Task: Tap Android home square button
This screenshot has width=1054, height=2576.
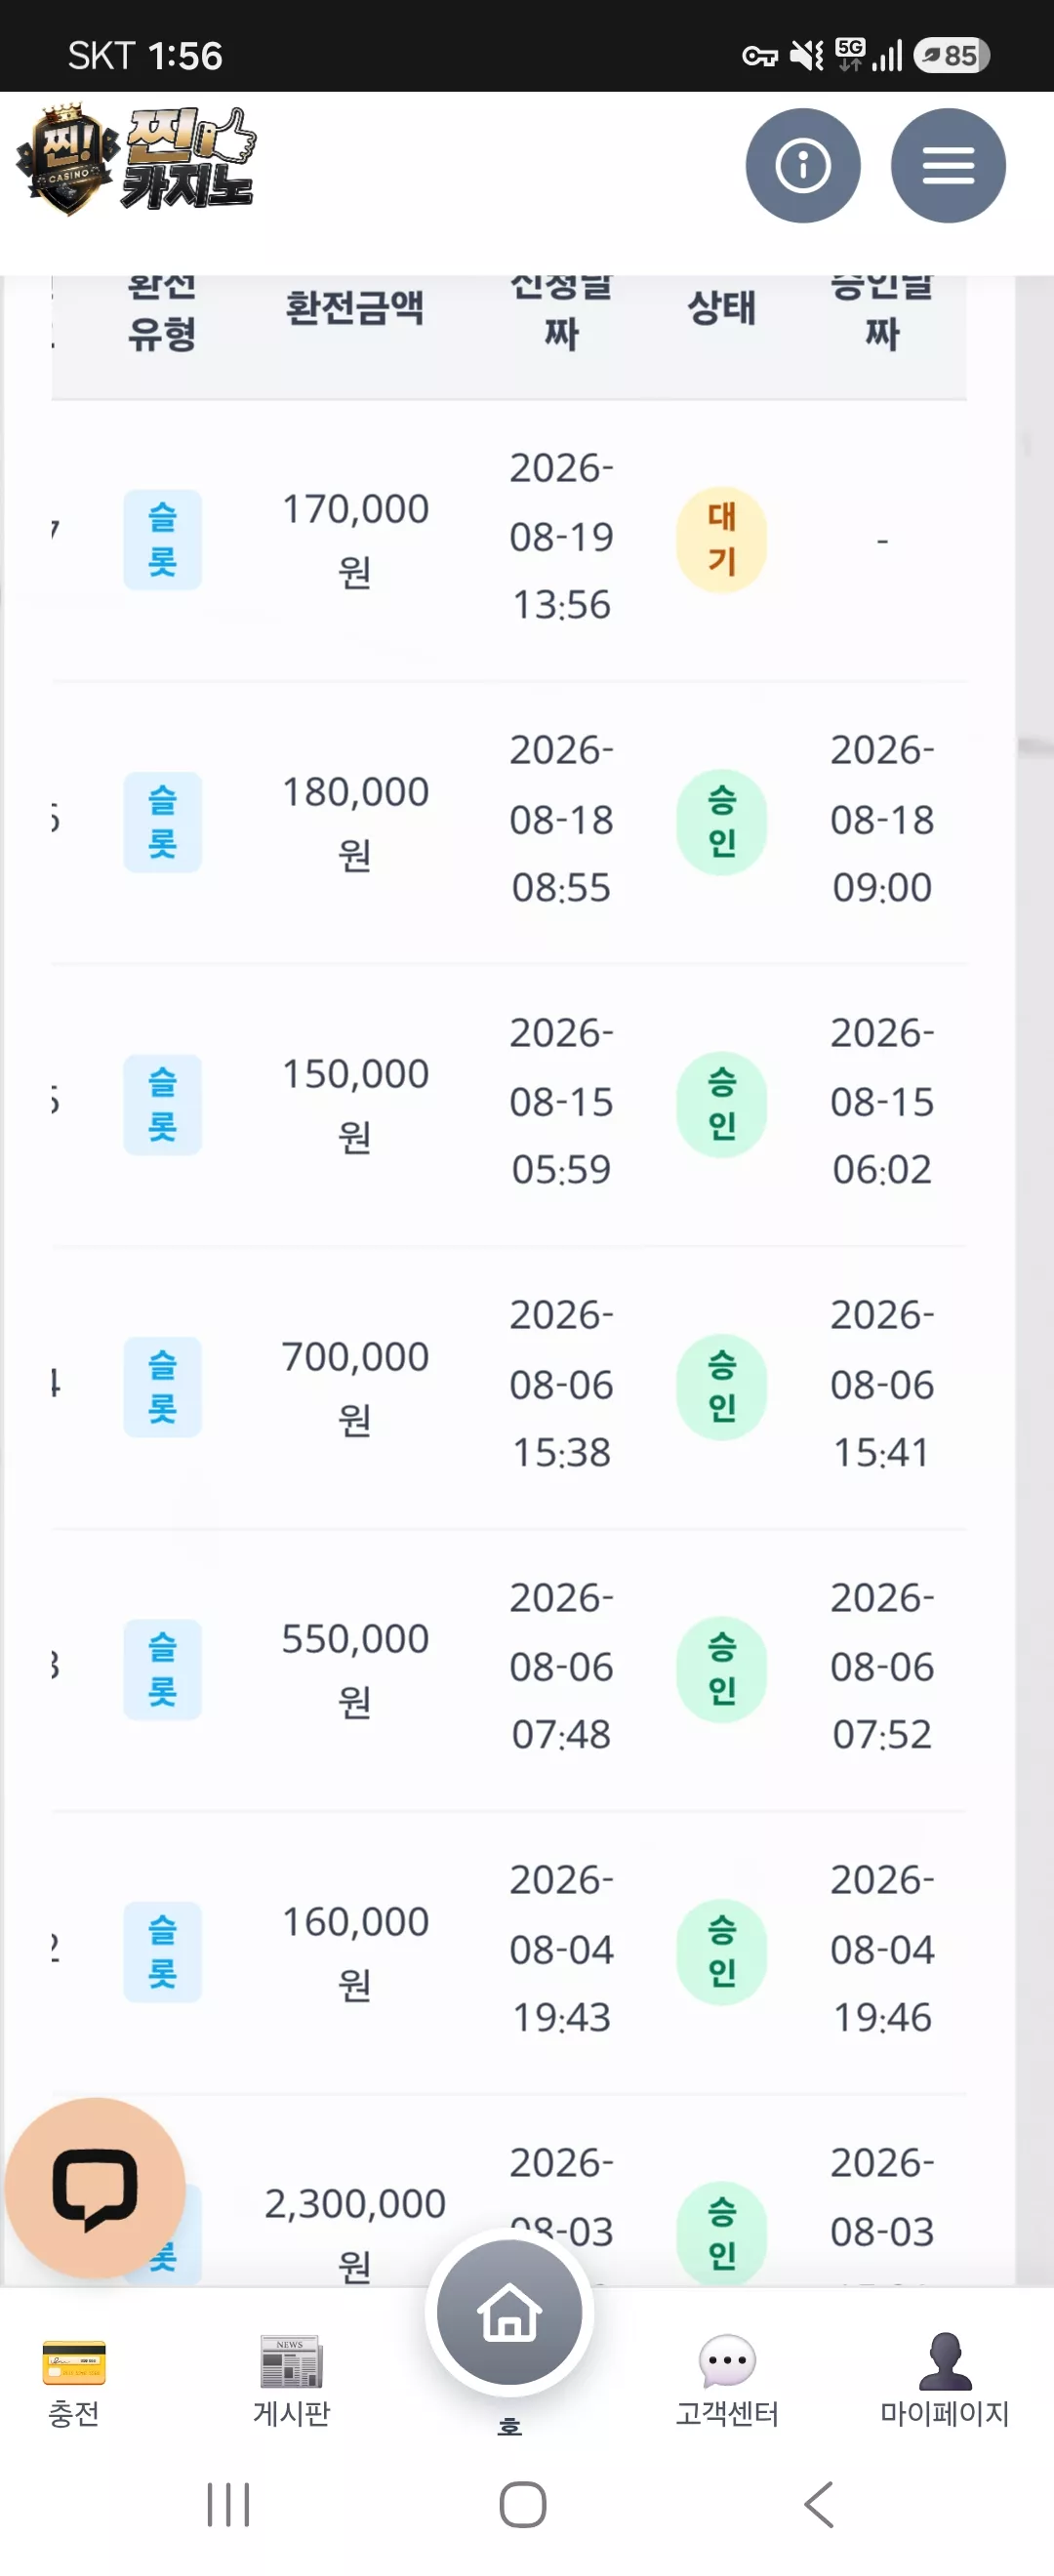Action: click(522, 2504)
